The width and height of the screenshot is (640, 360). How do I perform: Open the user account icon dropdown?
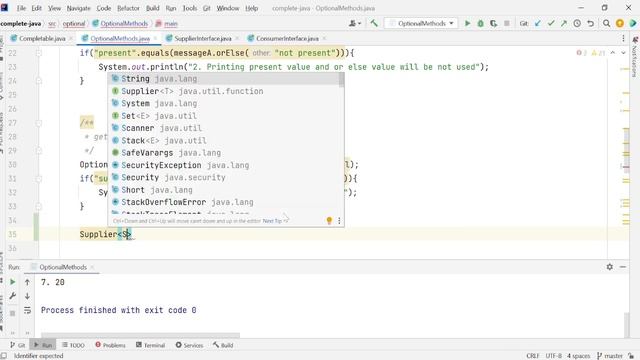(355, 24)
